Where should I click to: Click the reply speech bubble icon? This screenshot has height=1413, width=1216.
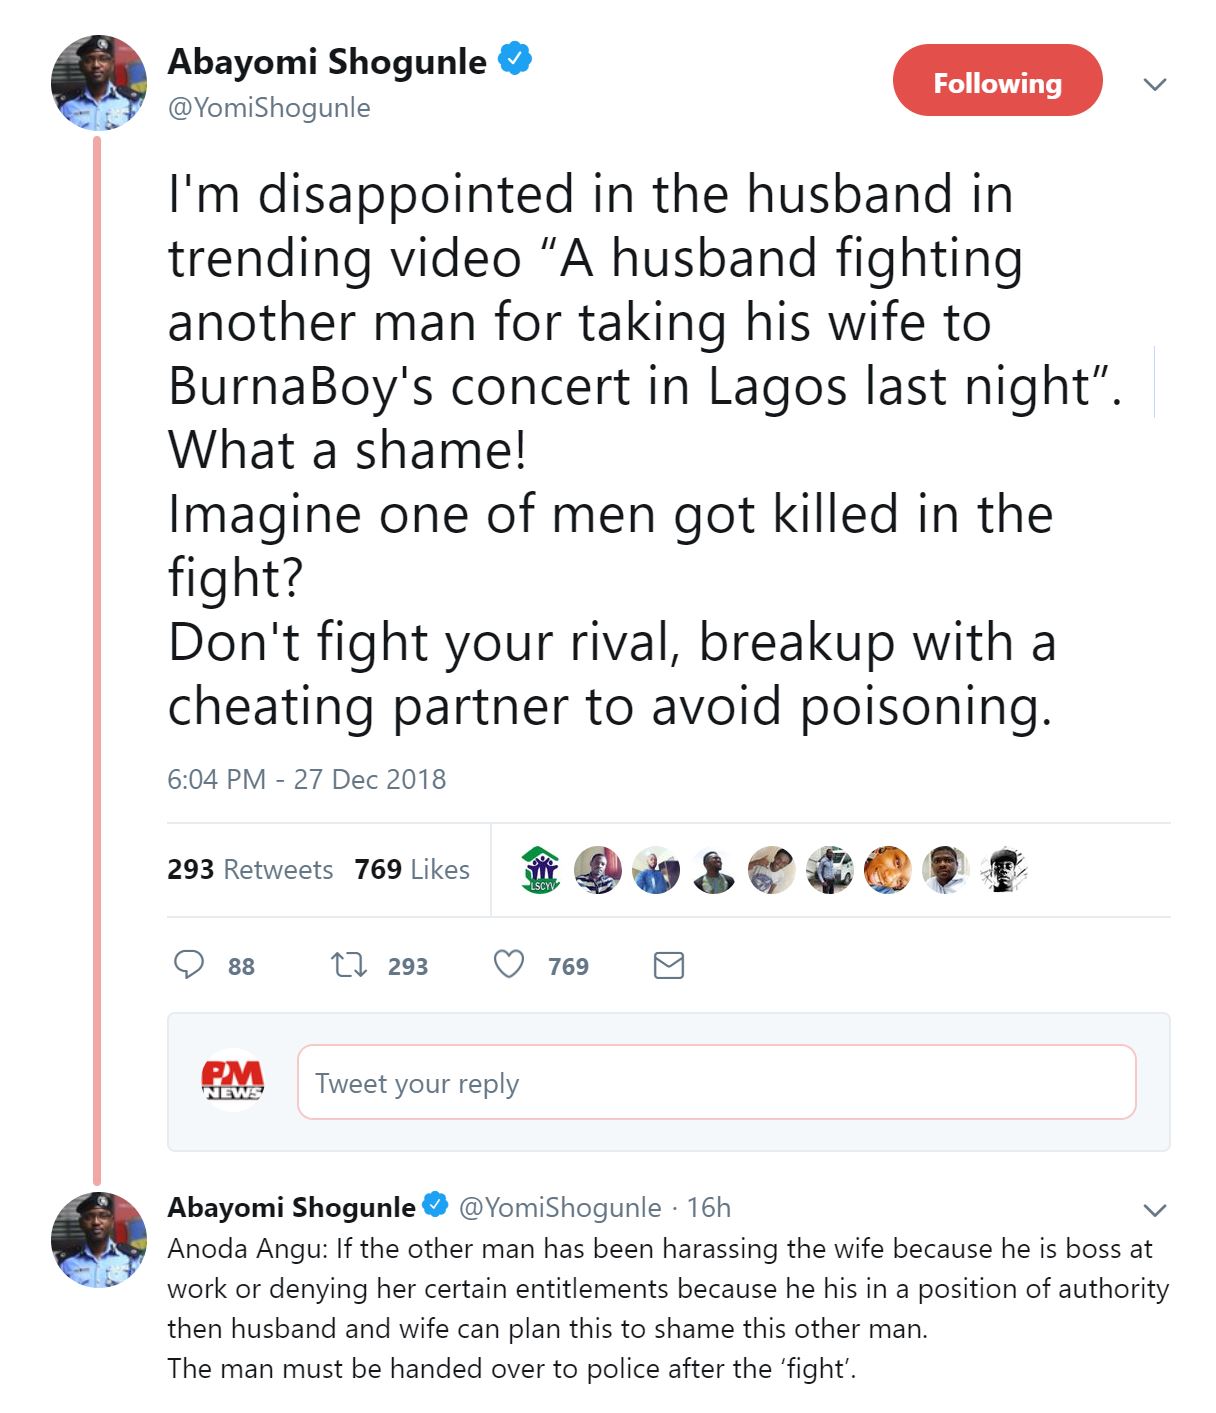click(189, 965)
